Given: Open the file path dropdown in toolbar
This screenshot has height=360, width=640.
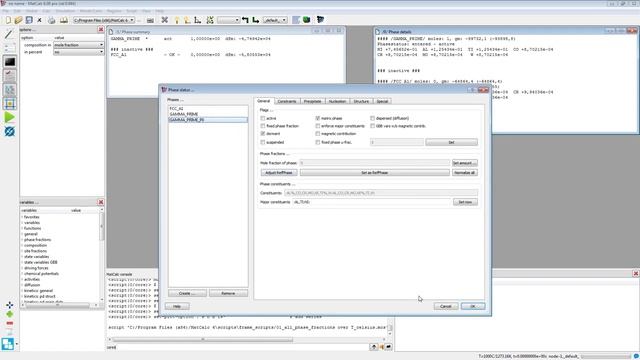Looking at the screenshot, I should 104,20.
